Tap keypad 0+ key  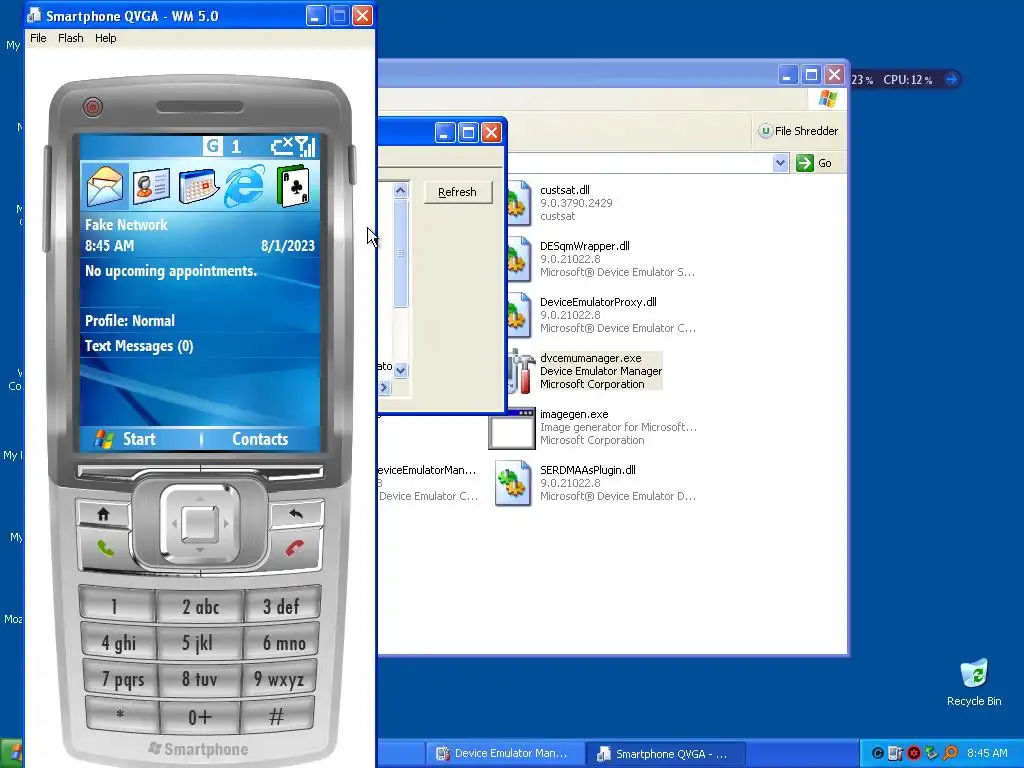199,717
